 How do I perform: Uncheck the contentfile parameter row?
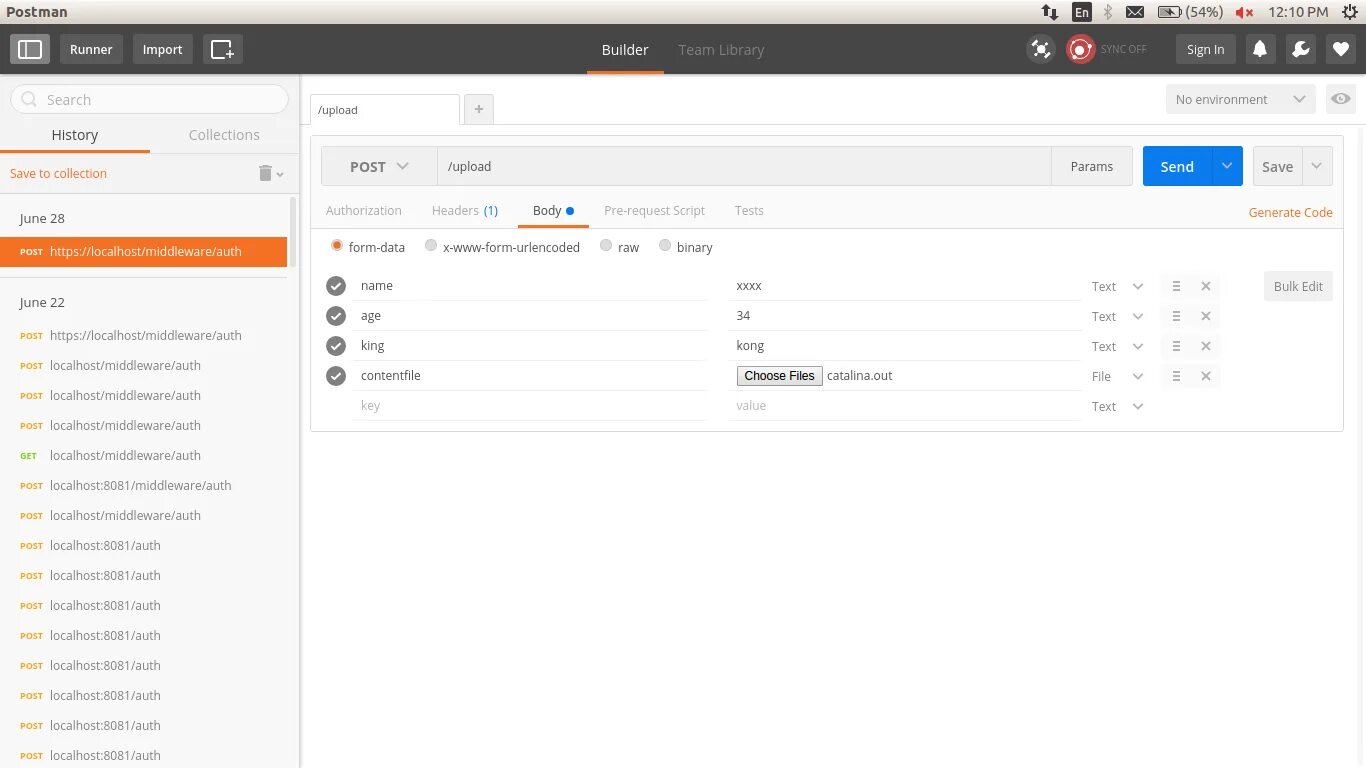tap(336, 376)
